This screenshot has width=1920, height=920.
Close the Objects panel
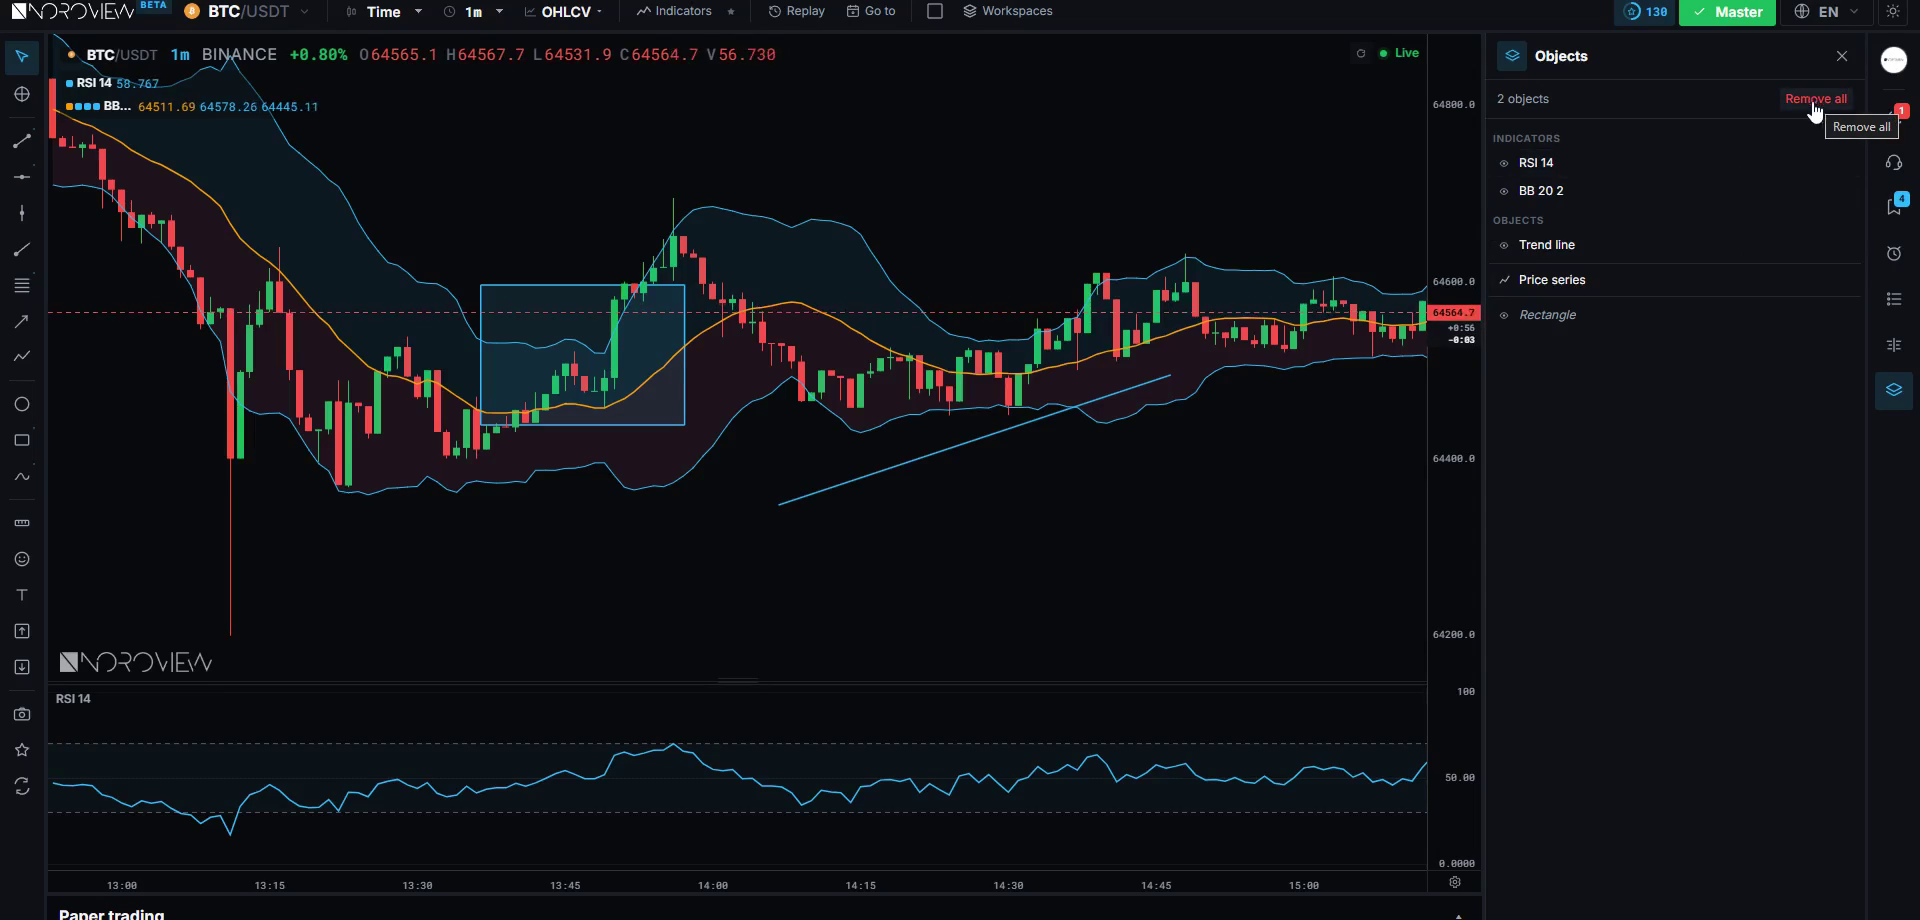tap(1842, 56)
